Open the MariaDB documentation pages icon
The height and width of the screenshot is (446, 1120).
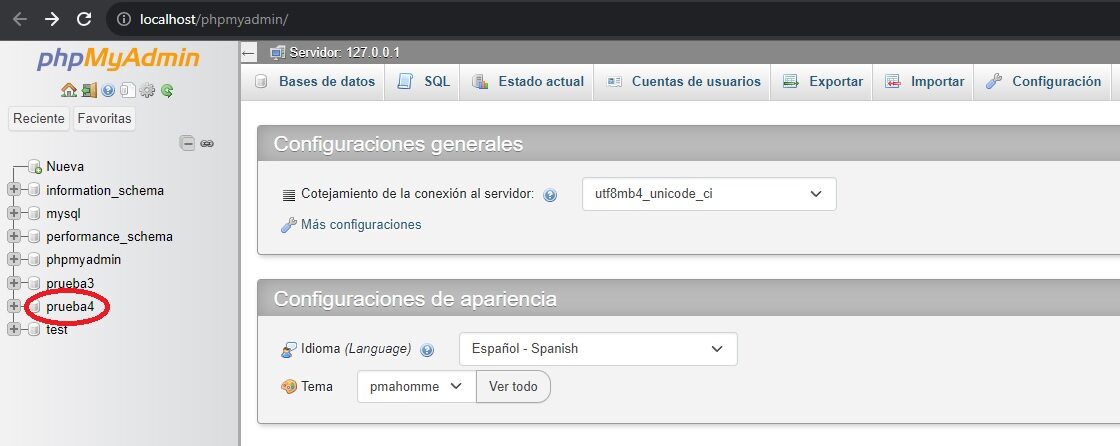[128, 91]
